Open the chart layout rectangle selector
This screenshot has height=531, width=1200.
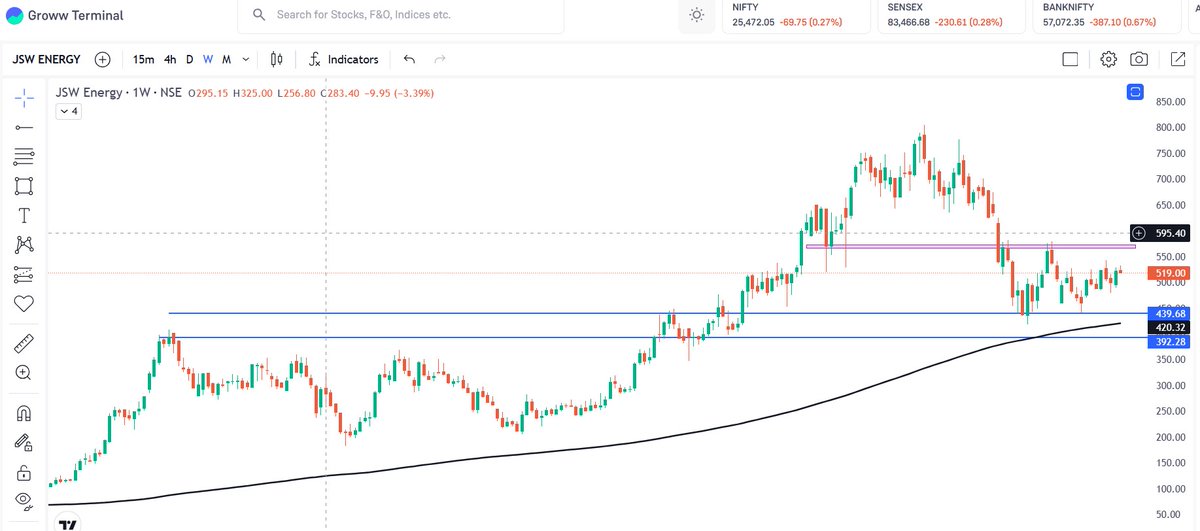point(1070,59)
